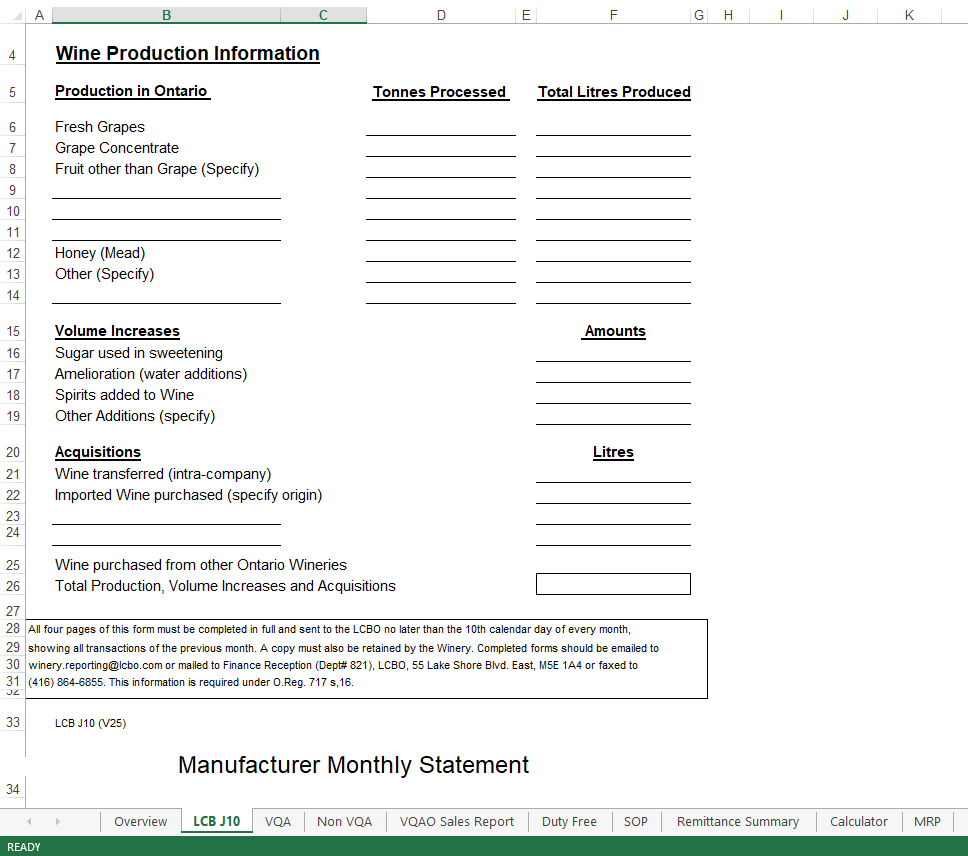Viewport: 968px width, 856px height.
Task: Click Other Additions (specify) amount field
Action: coord(614,415)
